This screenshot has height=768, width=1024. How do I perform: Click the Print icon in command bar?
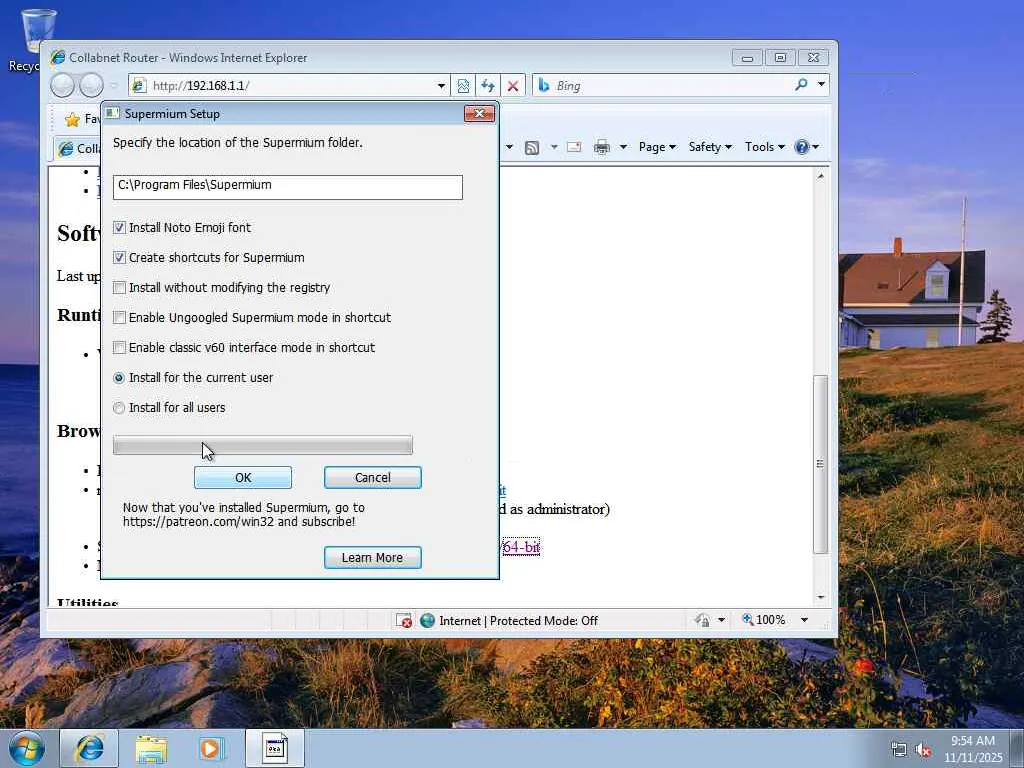click(x=601, y=147)
